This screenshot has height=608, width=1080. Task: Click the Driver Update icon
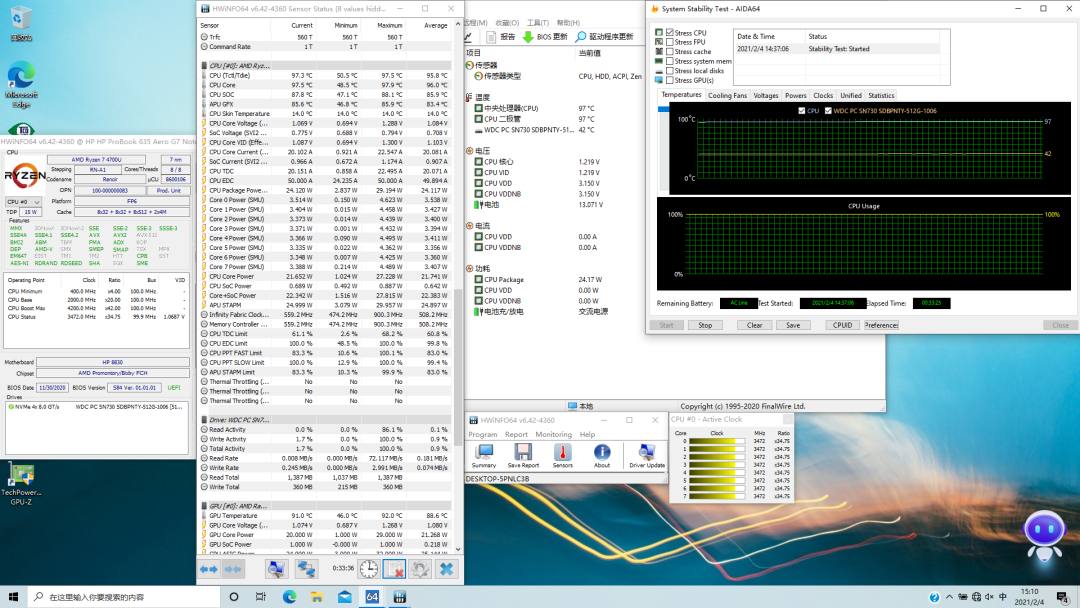click(647, 455)
